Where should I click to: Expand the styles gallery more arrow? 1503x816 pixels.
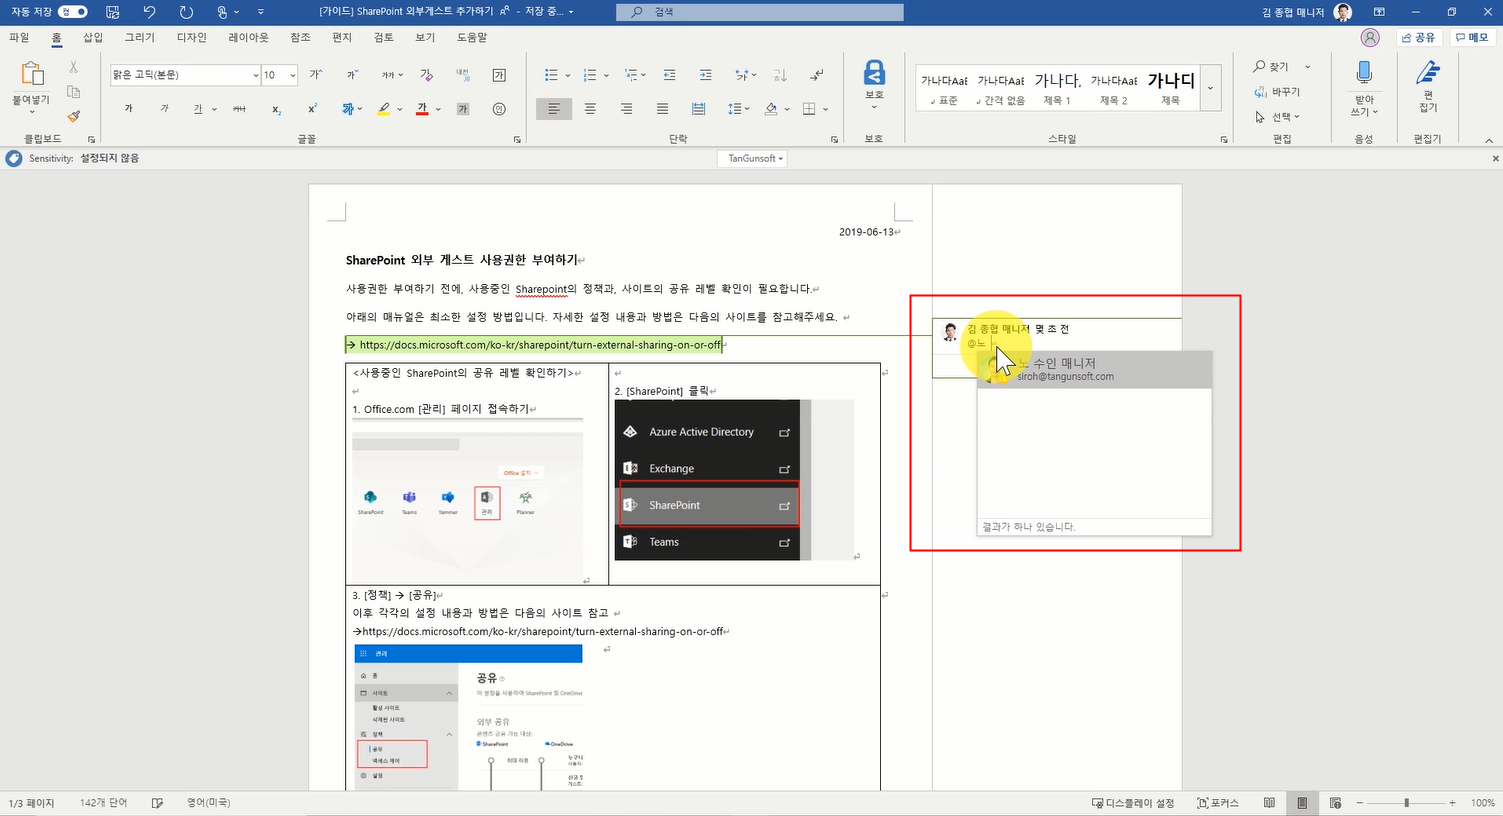tap(1210, 88)
